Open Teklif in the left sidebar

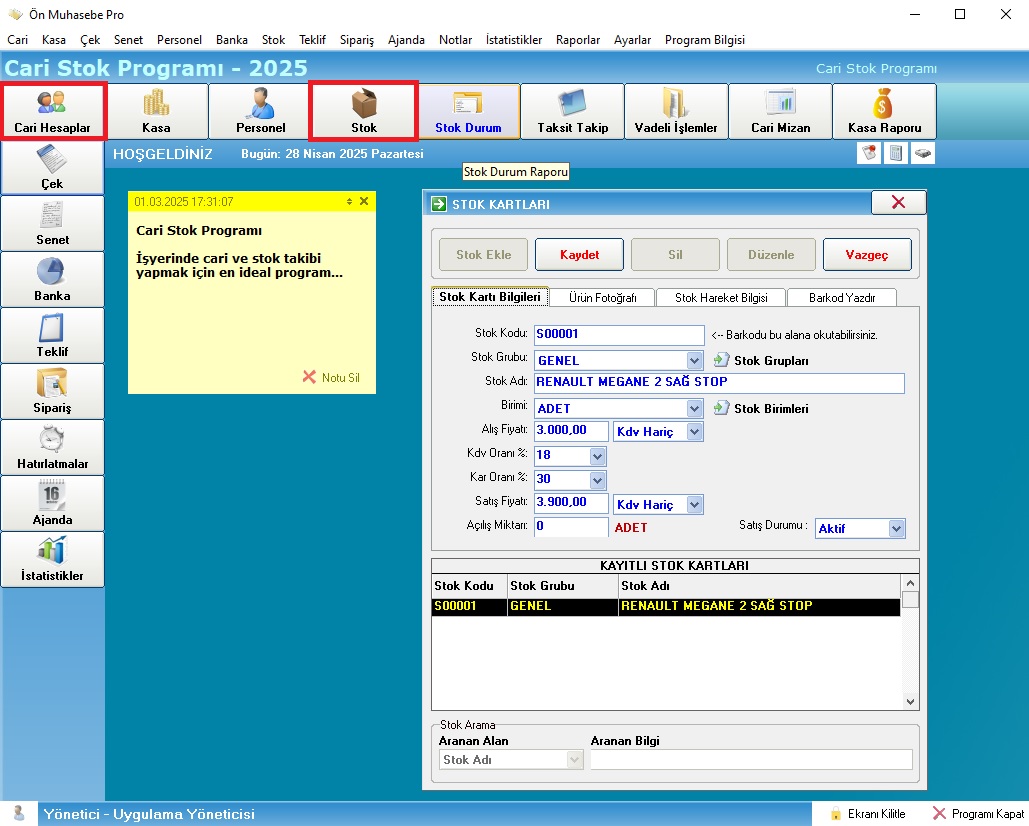[x=52, y=335]
